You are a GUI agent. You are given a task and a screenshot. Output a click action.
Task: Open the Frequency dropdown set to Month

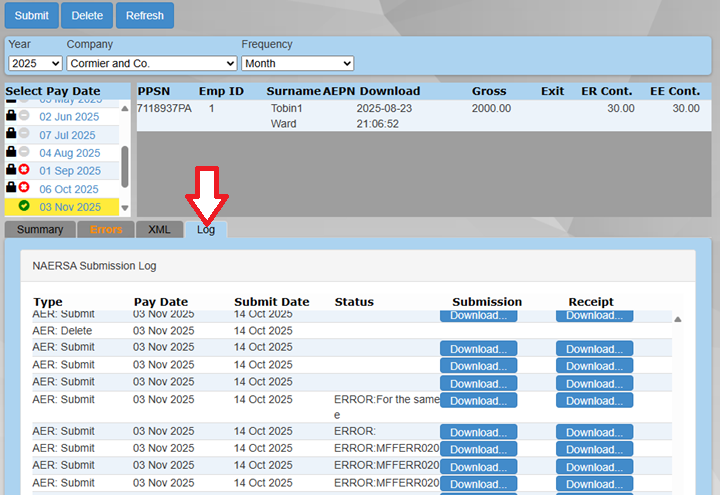tap(297, 63)
